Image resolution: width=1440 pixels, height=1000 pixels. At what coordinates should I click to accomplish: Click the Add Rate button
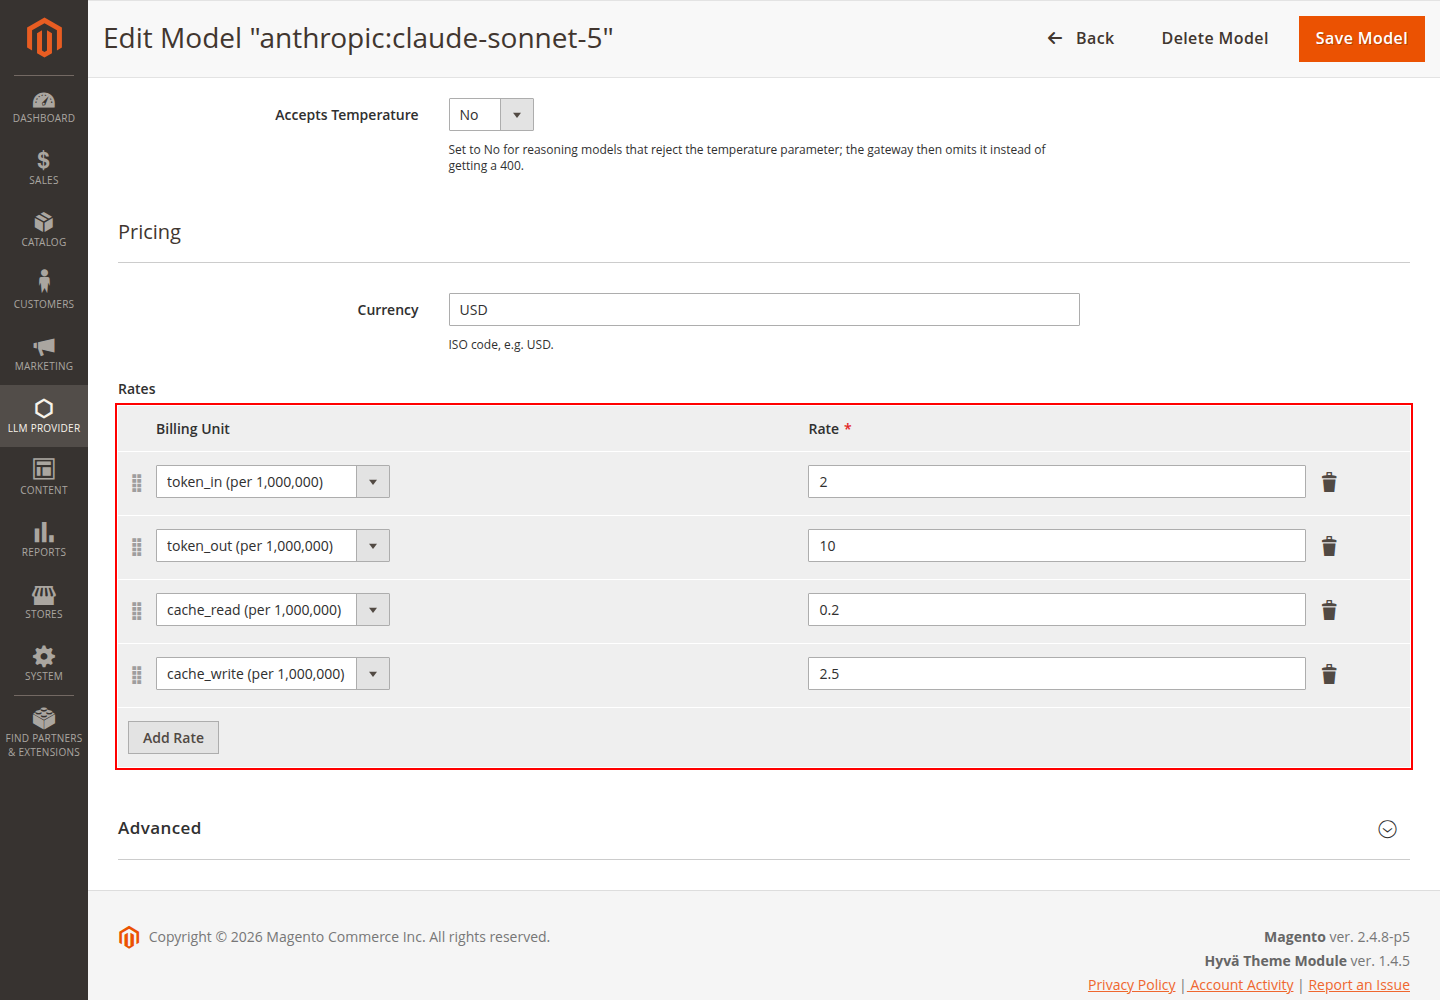pyautogui.click(x=173, y=738)
